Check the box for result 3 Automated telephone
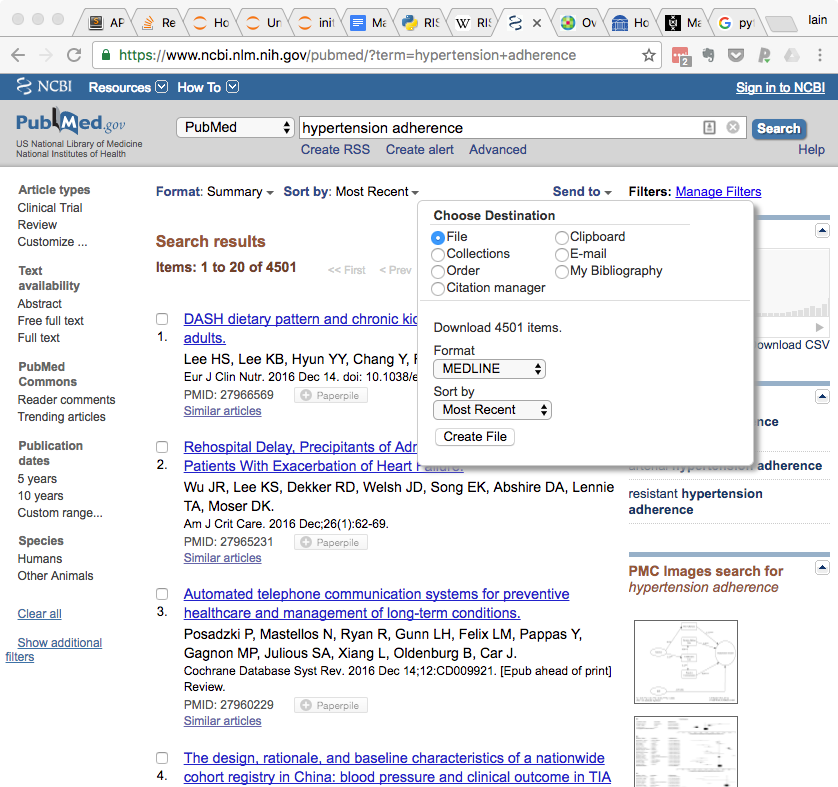Viewport: 838px width, 787px height. (162, 594)
